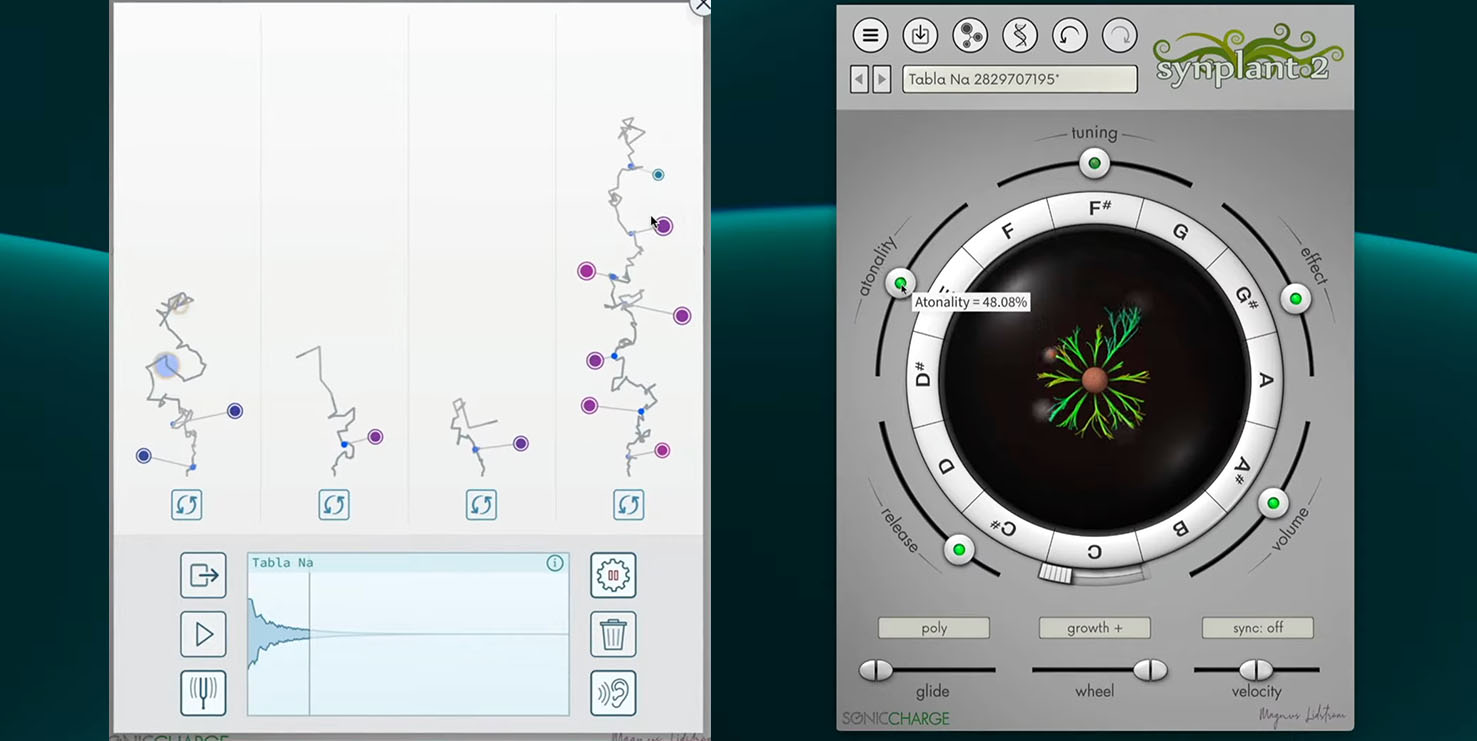The width and height of the screenshot is (1477, 741).
Task: Play the Tabla Na sample
Action: (x=203, y=634)
